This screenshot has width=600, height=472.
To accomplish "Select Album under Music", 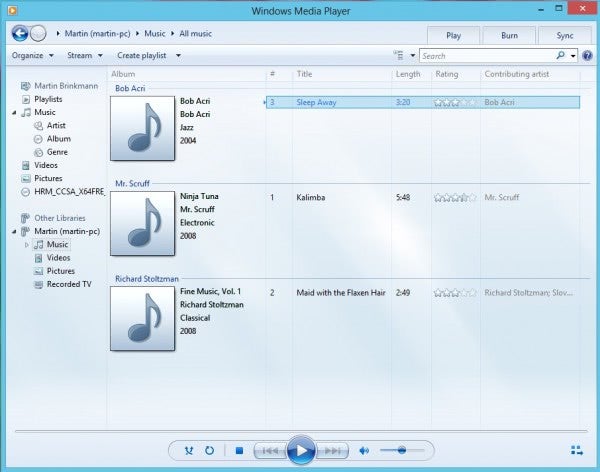I will tap(59, 139).
